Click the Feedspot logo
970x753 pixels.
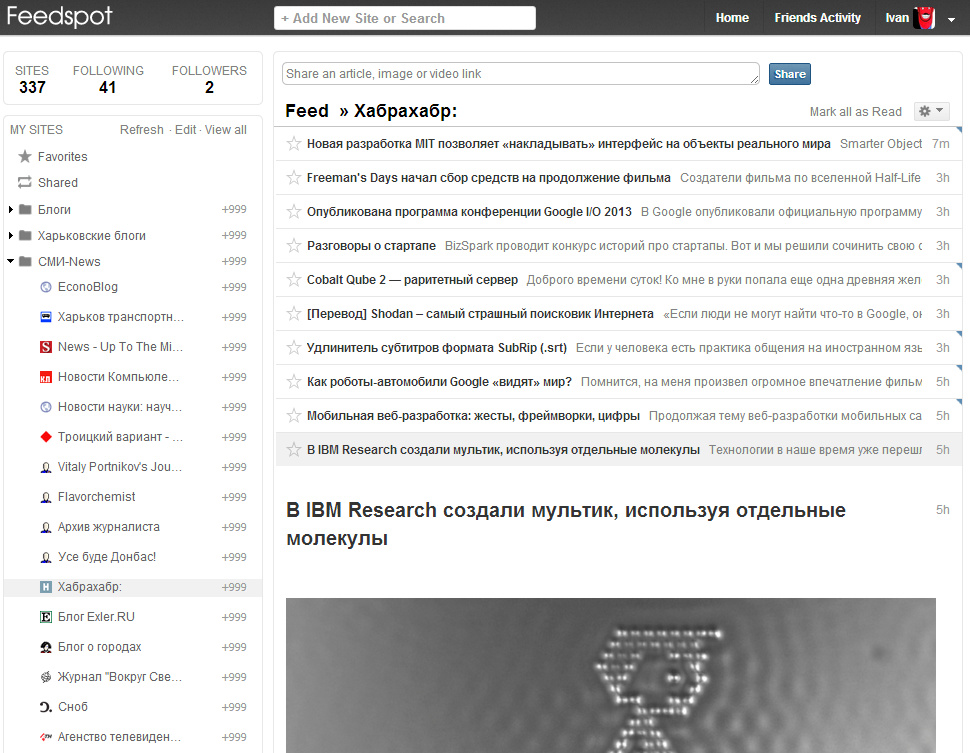pyautogui.click(x=60, y=17)
